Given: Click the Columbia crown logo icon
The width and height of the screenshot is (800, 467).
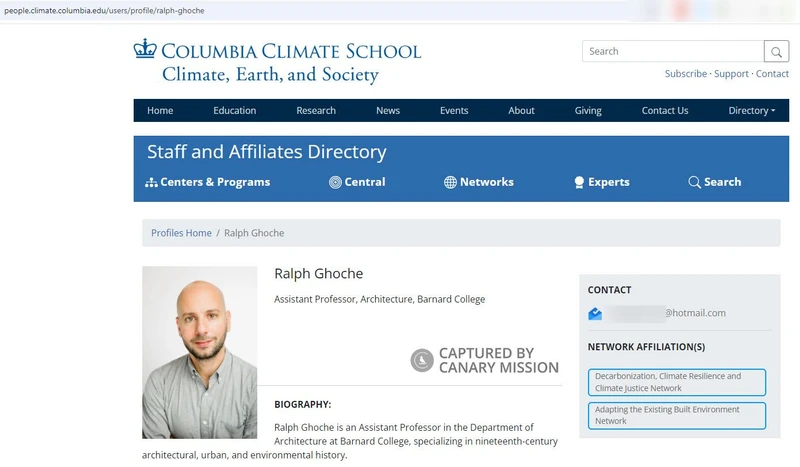Looking at the screenshot, I should pyautogui.click(x=145, y=48).
